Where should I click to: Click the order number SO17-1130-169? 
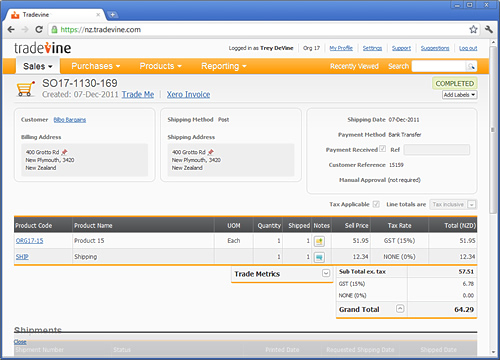(80, 83)
